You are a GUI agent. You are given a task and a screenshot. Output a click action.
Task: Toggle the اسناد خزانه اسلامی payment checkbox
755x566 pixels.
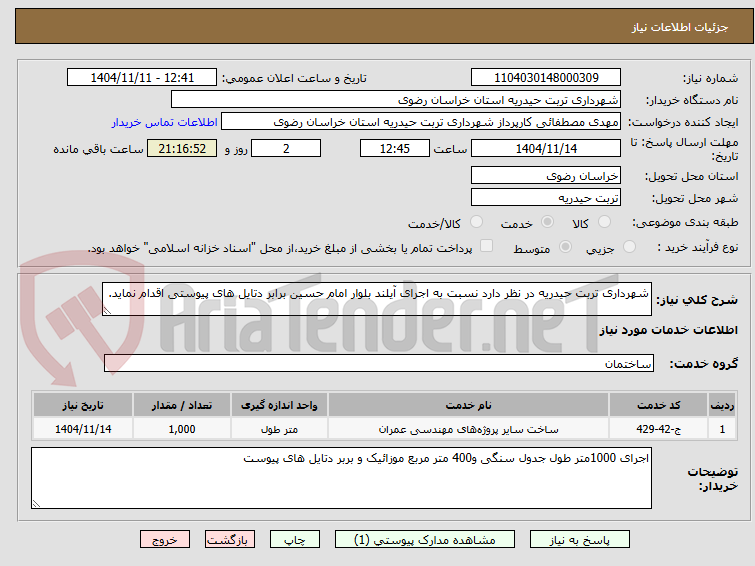tap(486, 246)
